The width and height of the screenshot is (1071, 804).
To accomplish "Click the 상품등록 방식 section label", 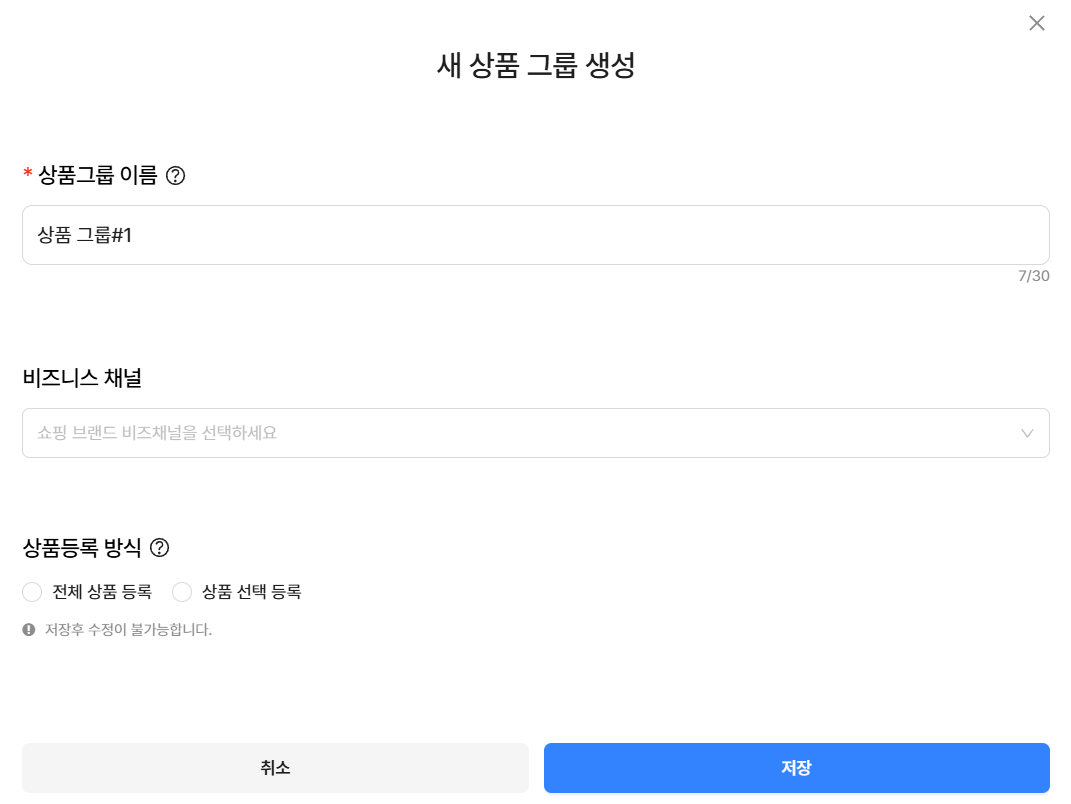I will point(82,547).
